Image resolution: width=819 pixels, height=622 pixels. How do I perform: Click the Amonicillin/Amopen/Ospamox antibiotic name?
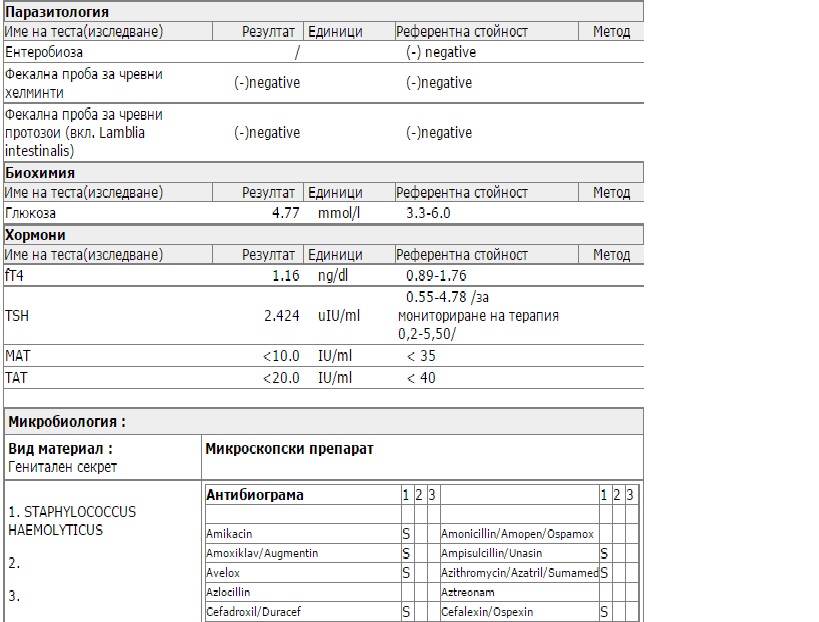[x=517, y=534]
